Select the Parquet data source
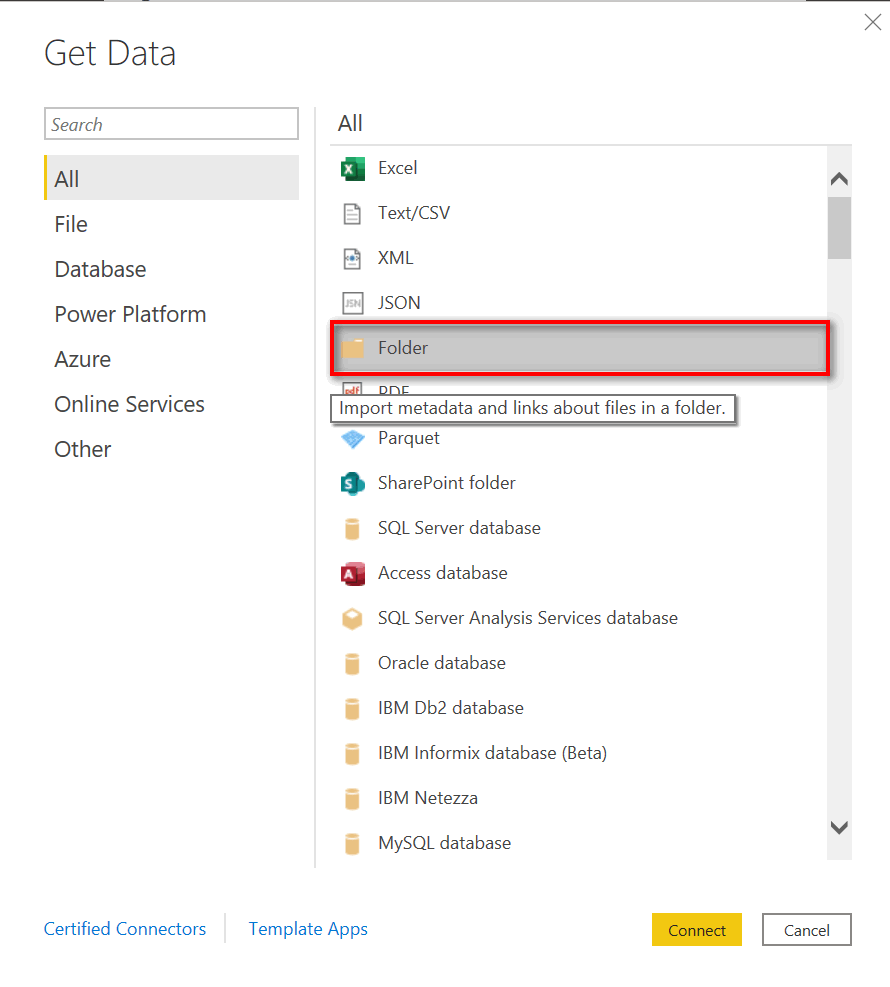Viewport: 890px width, 987px height. (578, 439)
